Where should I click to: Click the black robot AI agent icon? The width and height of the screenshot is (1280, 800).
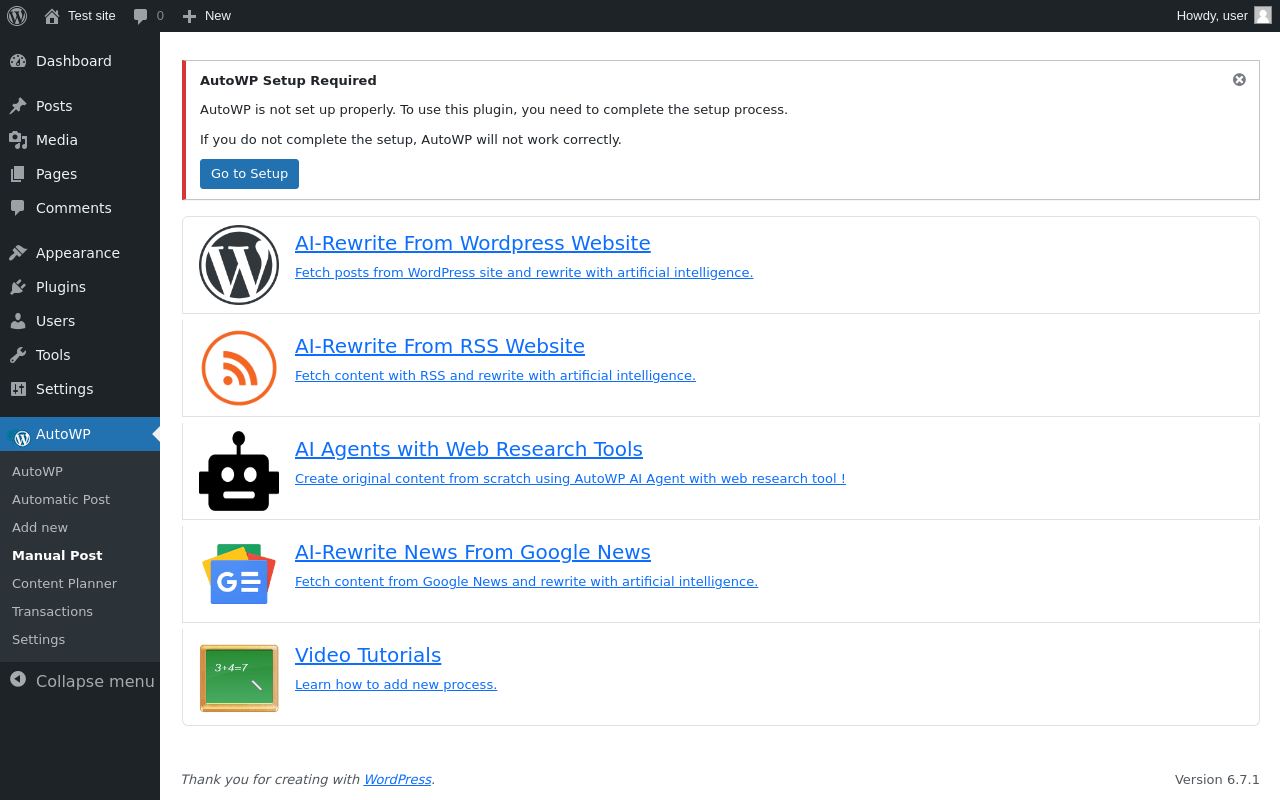click(x=239, y=471)
